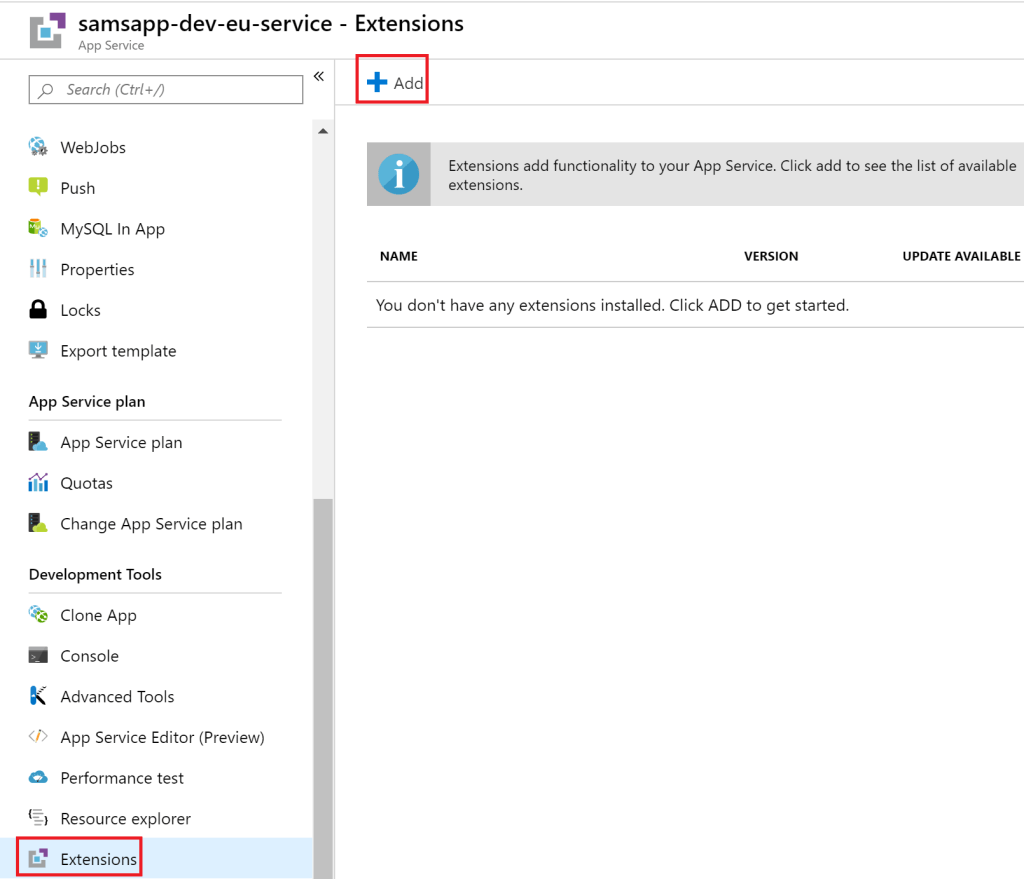
Task: Sort extensions by NAME column header
Action: pos(399,256)
